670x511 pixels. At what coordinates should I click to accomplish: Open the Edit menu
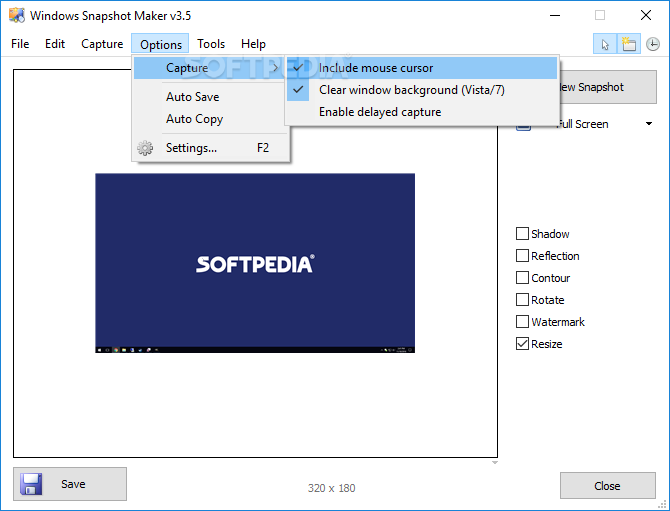coord(55,44)
